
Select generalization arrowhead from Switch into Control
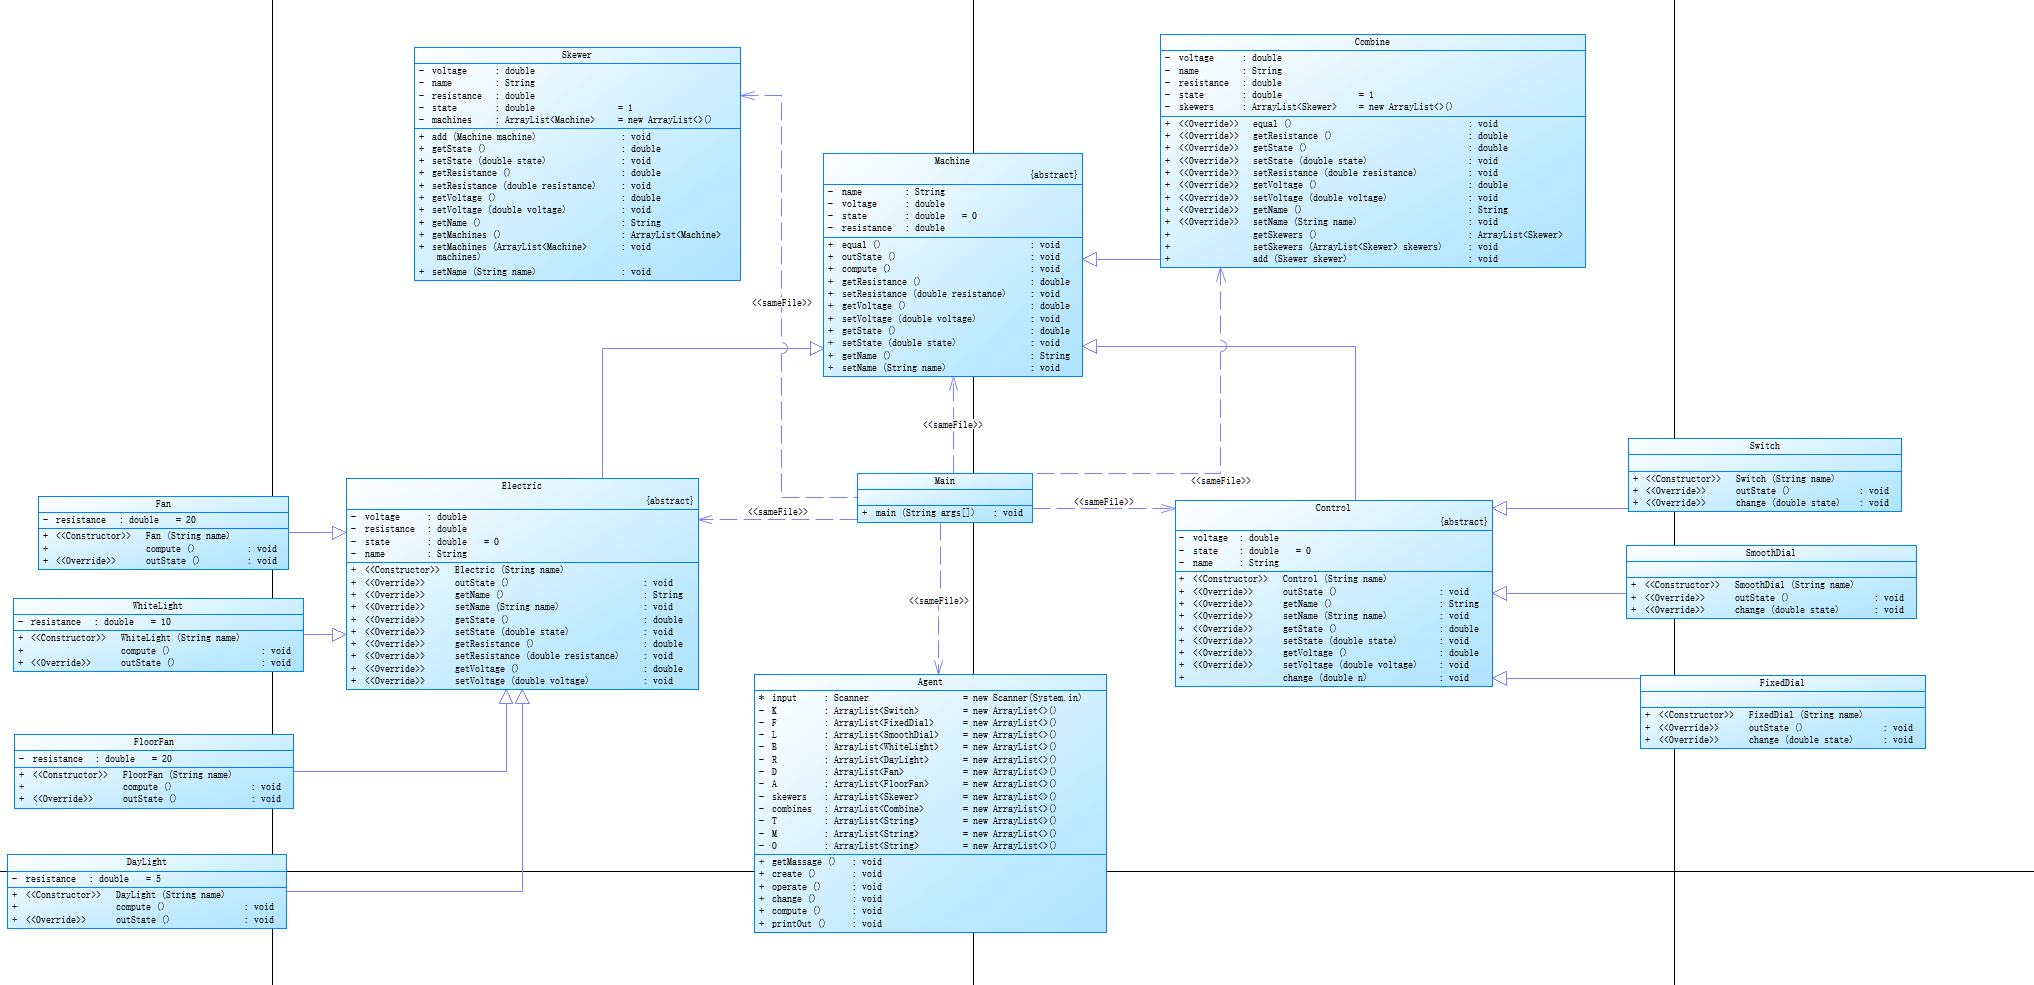point(1500,509)
